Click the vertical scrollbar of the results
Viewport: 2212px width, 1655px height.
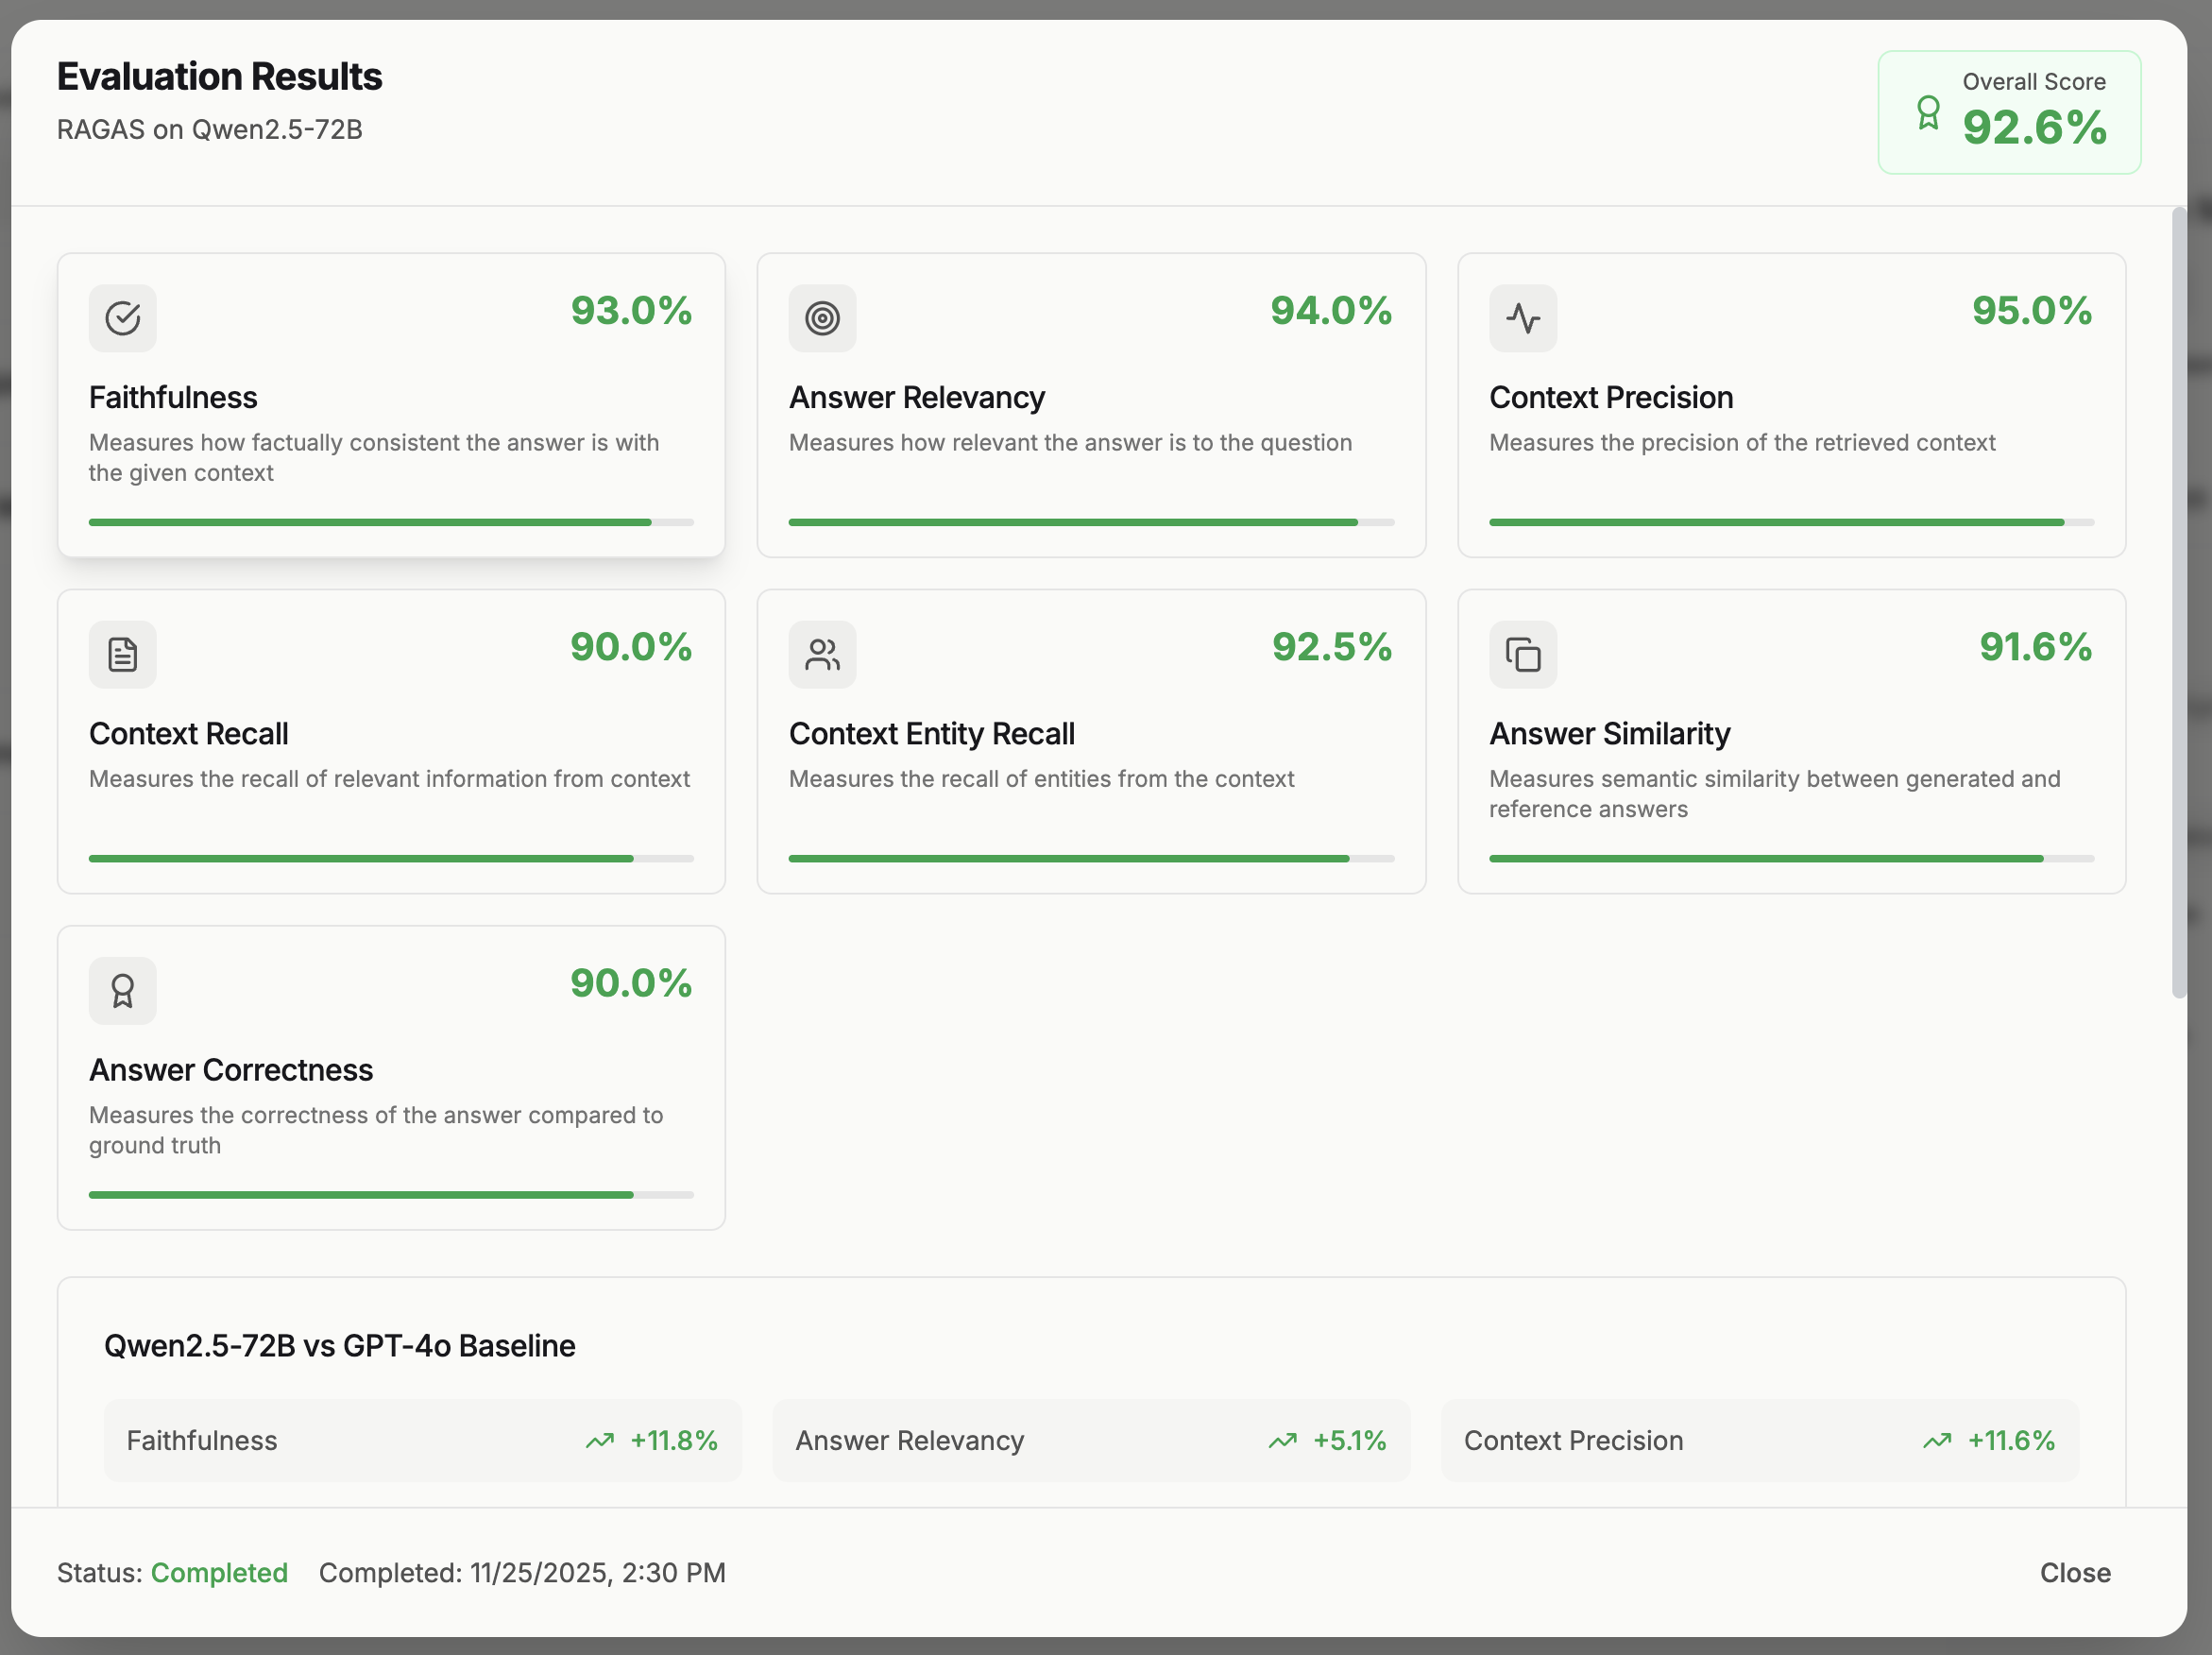click(2178, 600)
